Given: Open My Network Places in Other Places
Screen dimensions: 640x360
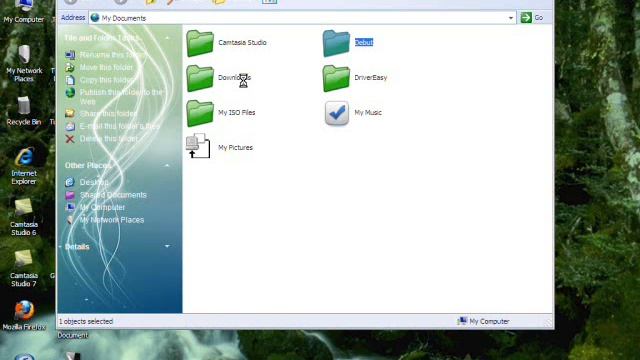Looking at the screenshot, I should (x=112, y=220).
